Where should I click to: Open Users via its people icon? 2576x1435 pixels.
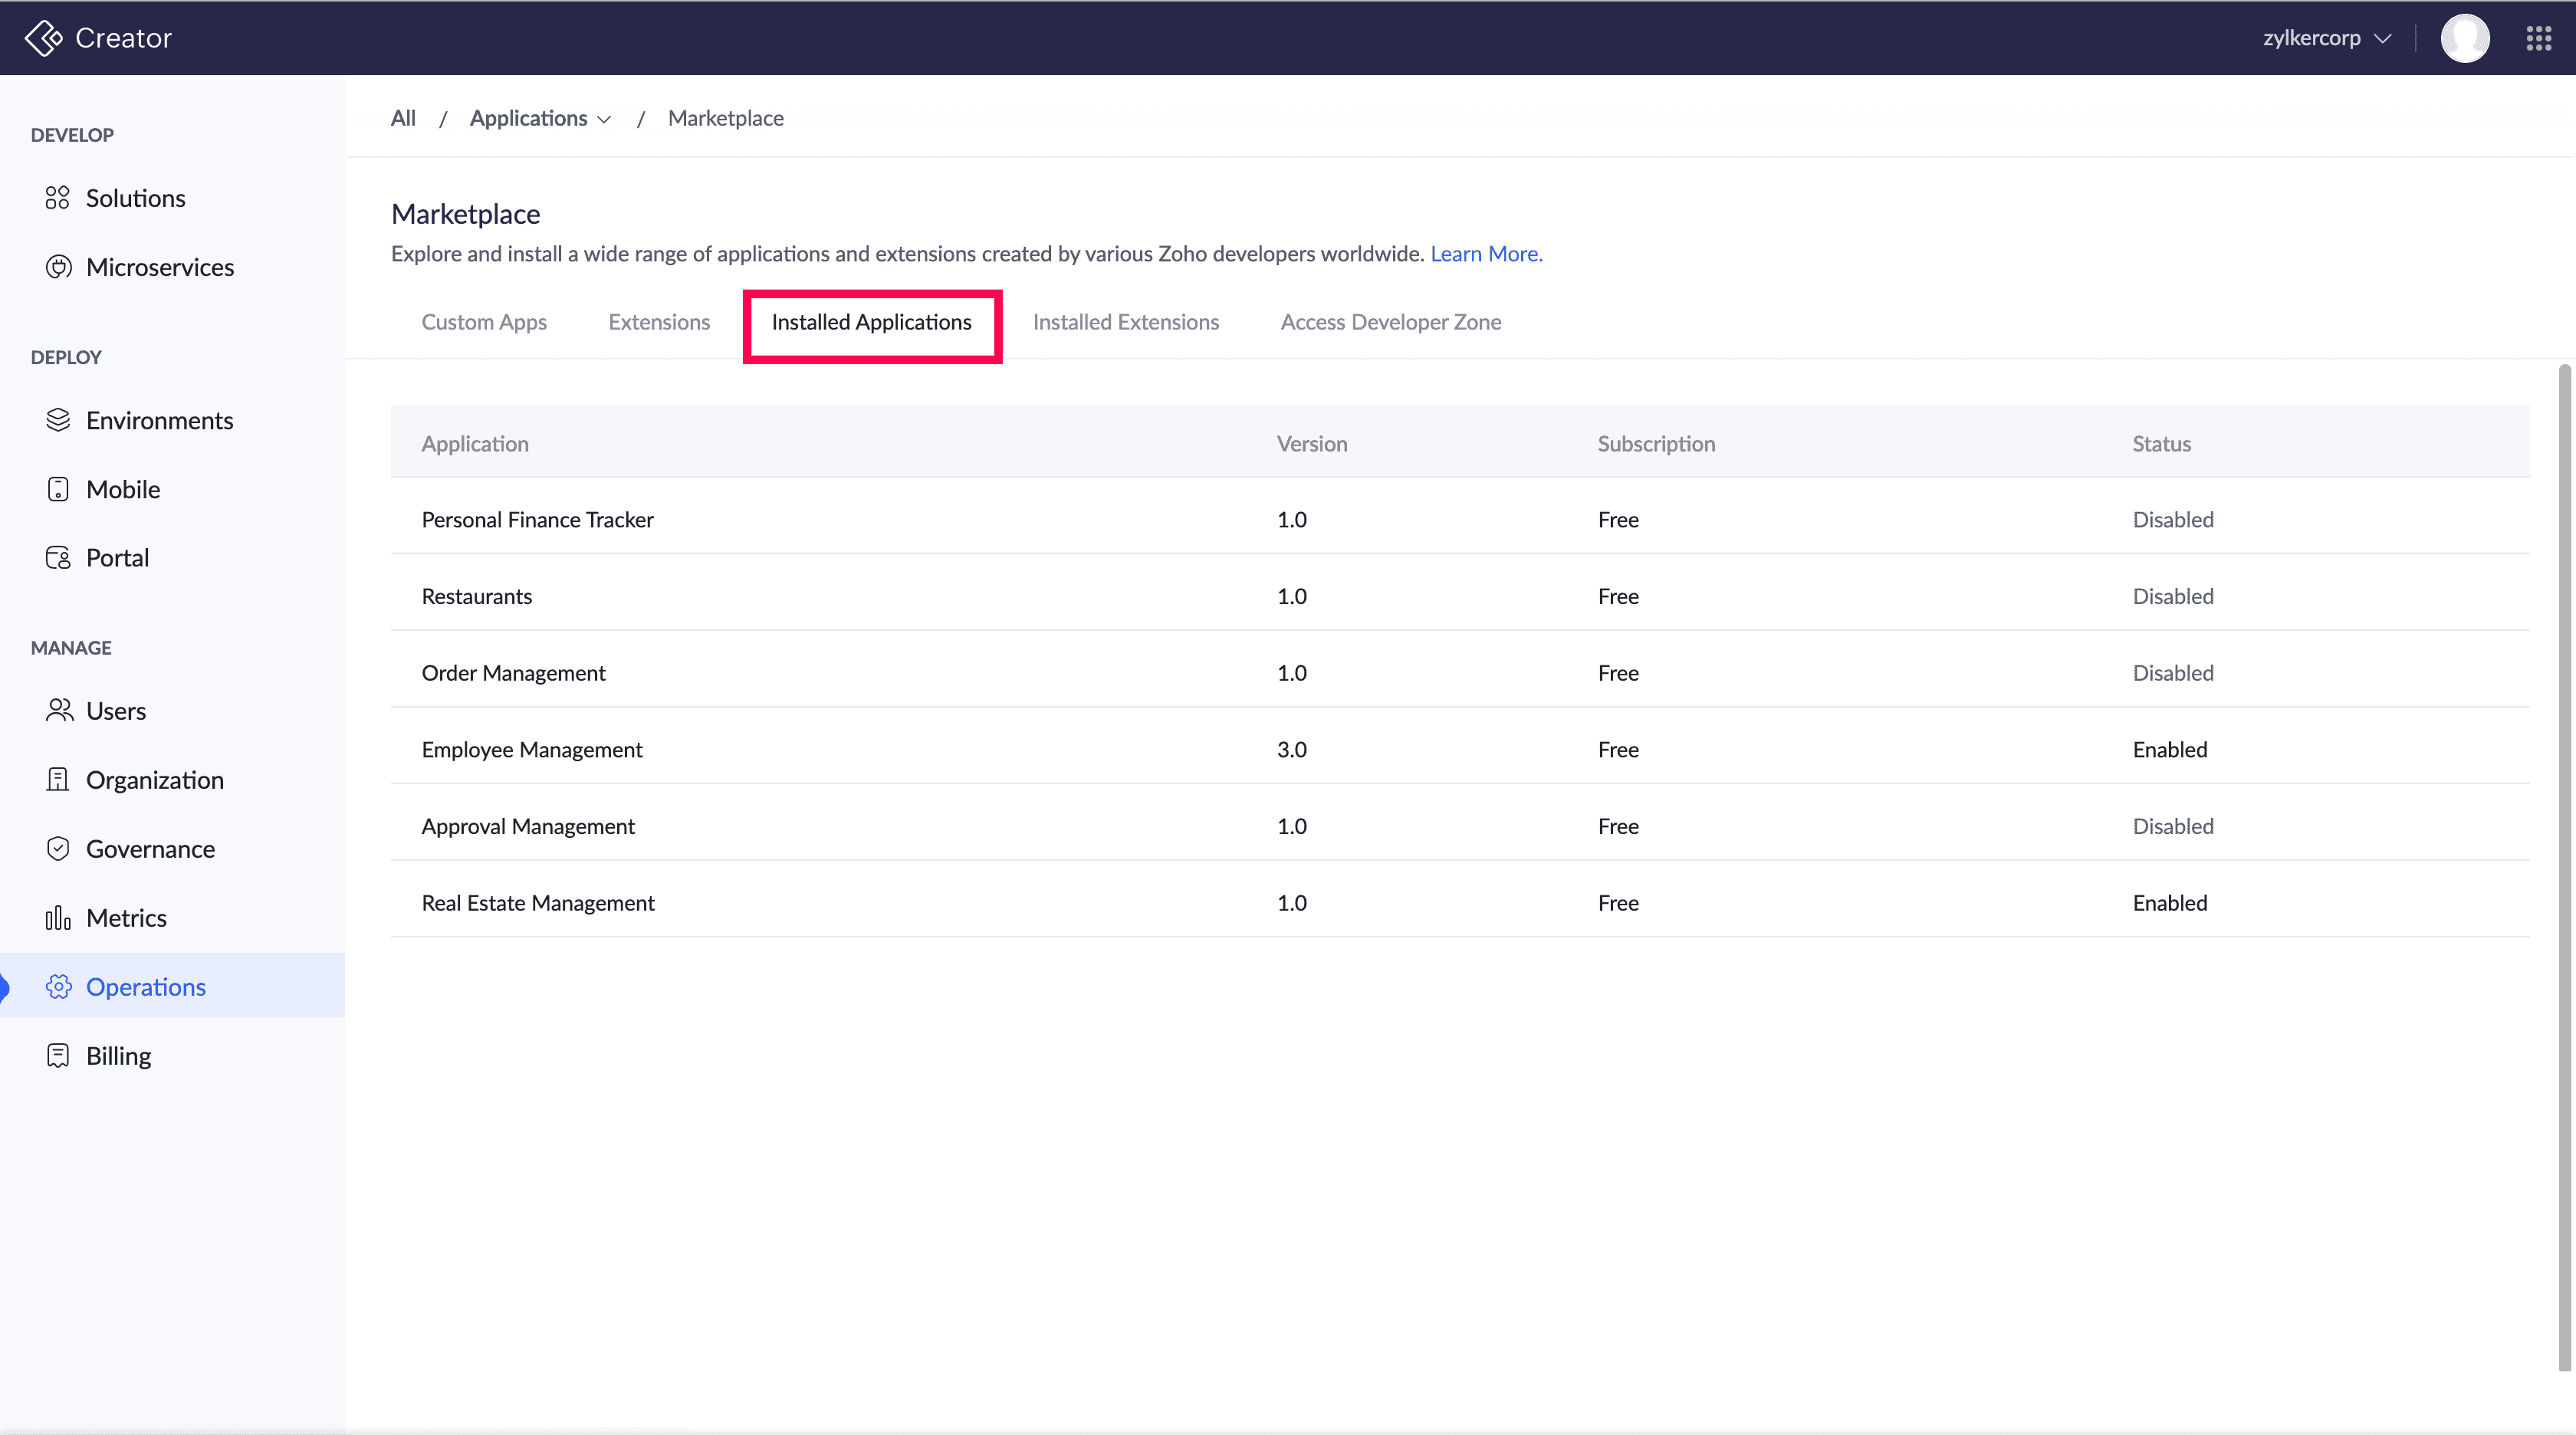pos(58,711)
